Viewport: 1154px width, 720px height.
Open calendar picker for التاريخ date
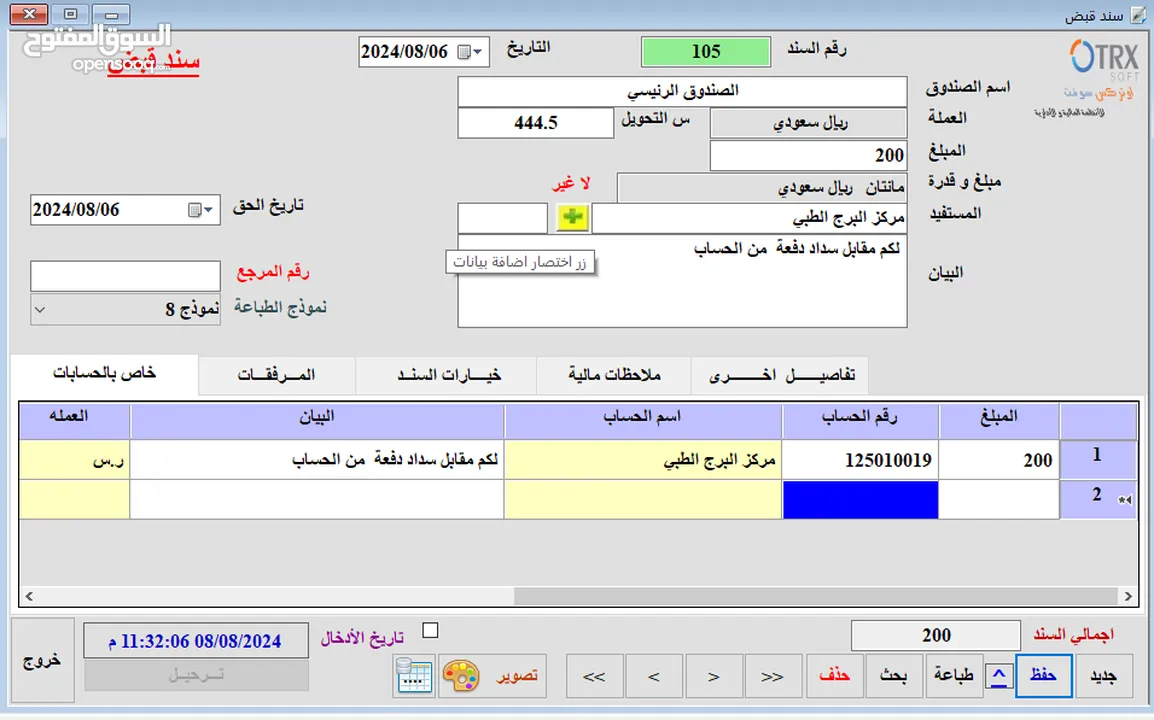(469, 52)
